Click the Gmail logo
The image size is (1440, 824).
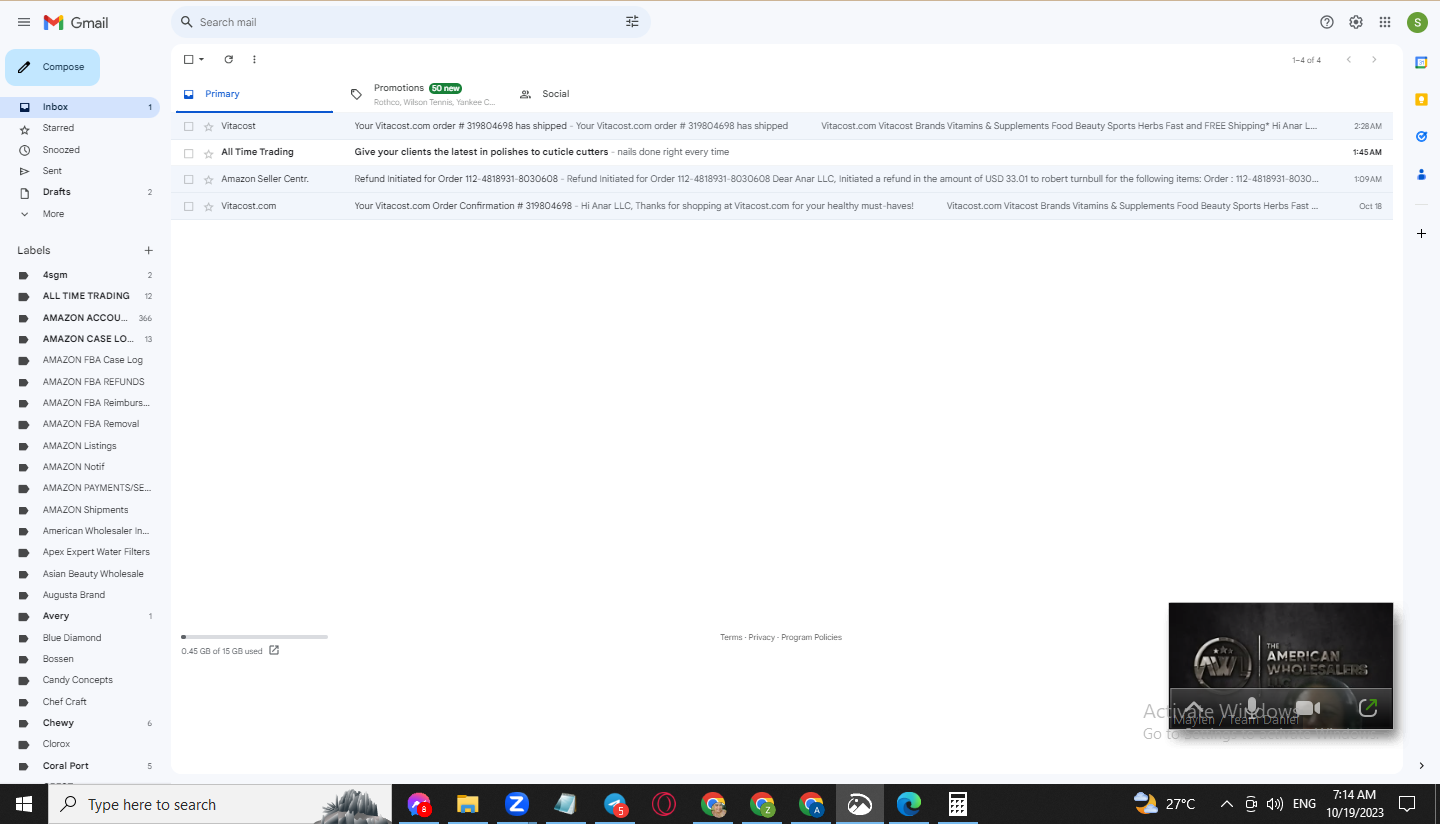click(76, 22)
